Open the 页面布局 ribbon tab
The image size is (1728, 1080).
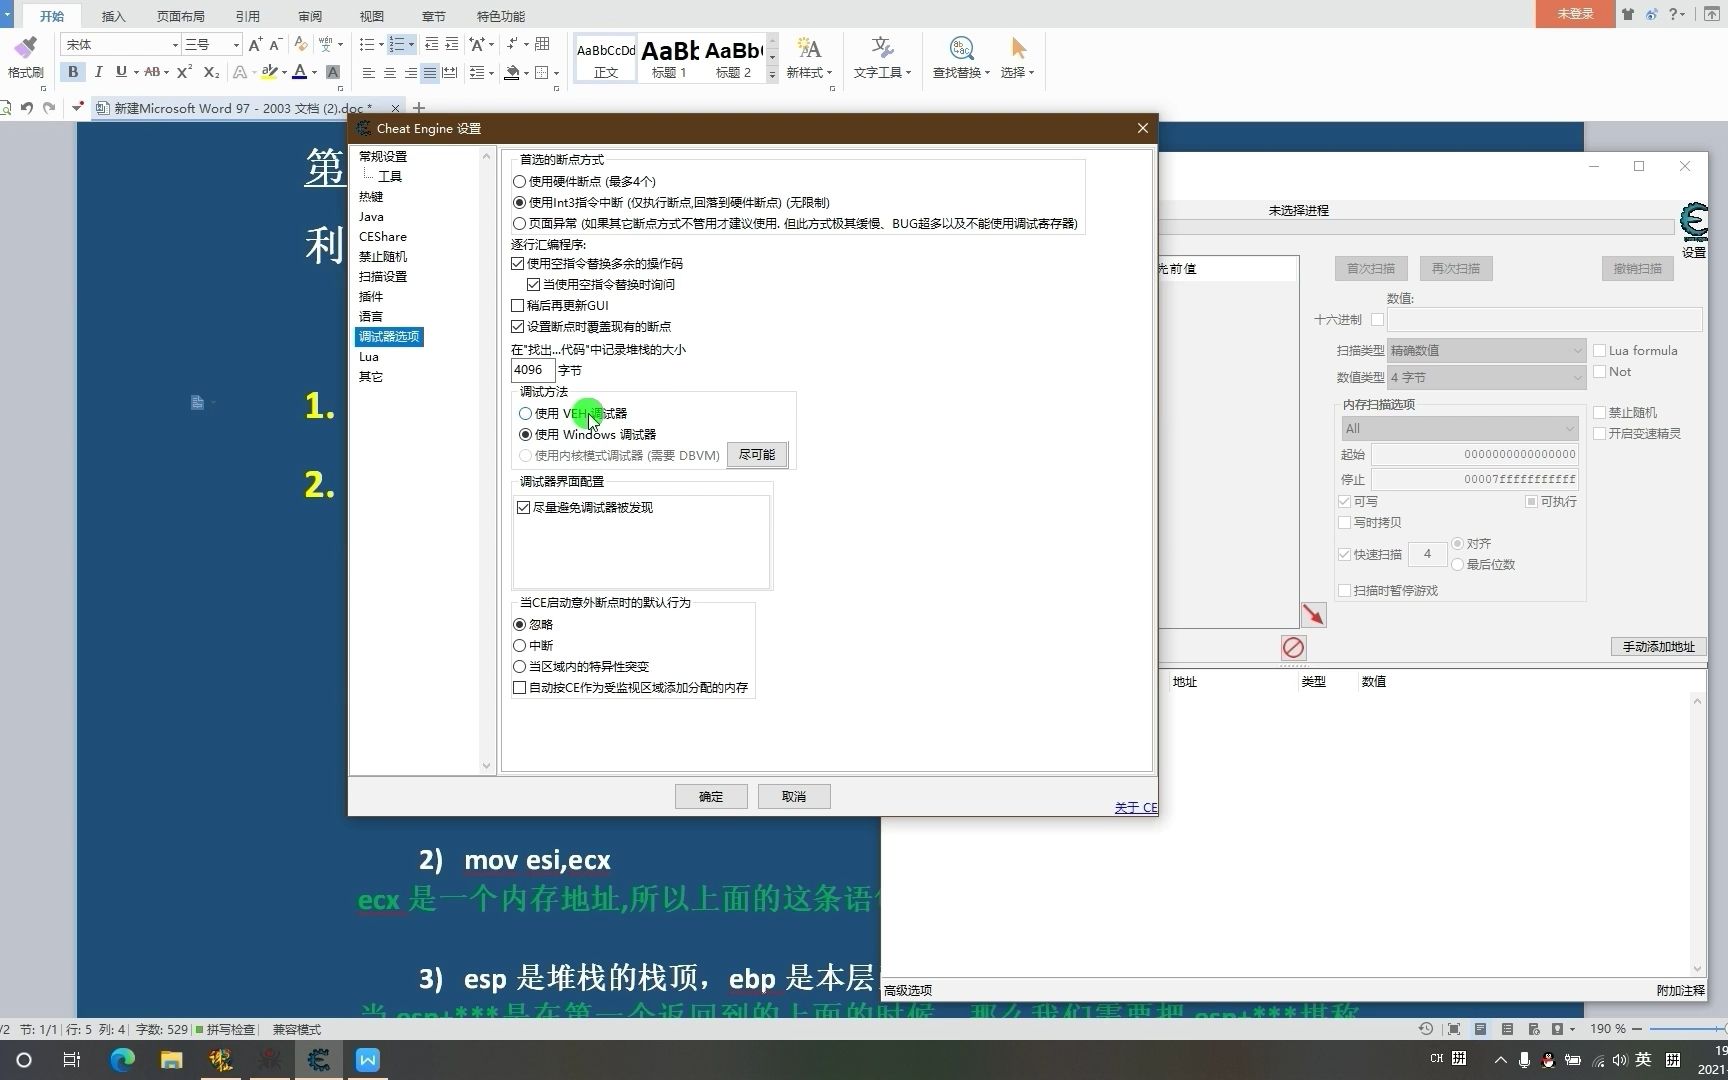coord(181,16)
